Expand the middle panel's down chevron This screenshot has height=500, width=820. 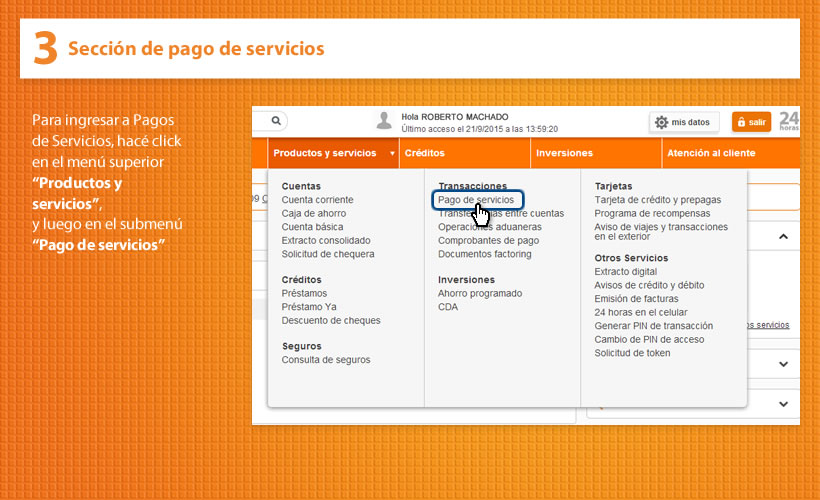point(783,364)
